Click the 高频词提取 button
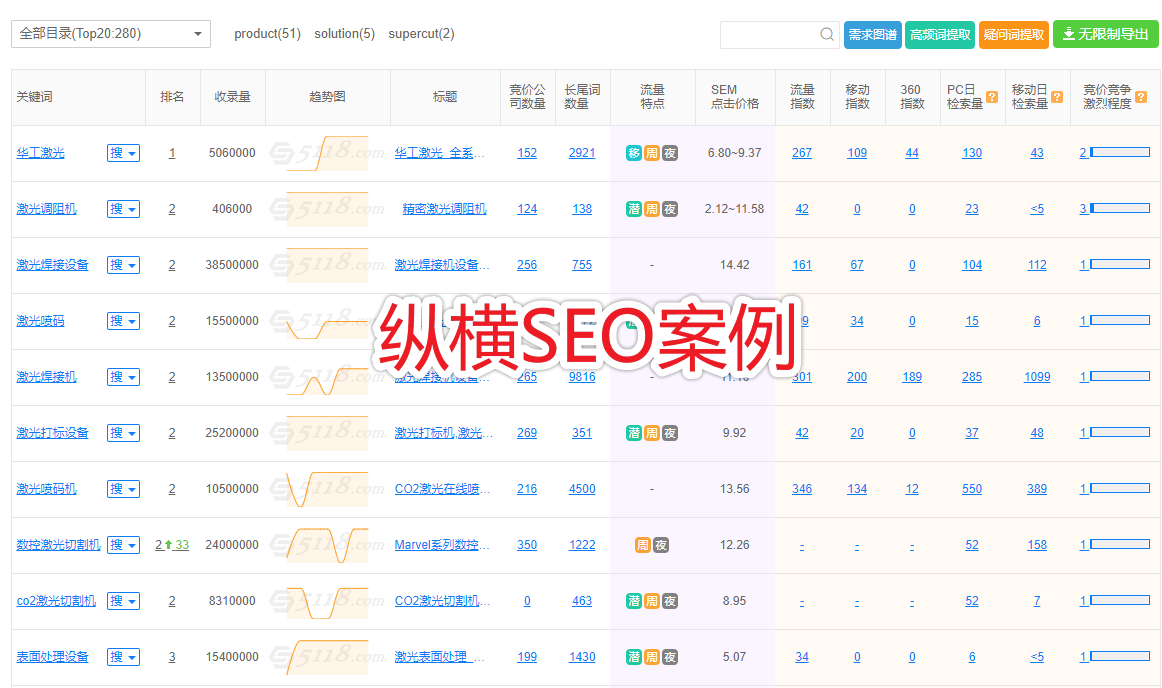The width and height of the screenshot is (1162, 688). tap(940, 33)
